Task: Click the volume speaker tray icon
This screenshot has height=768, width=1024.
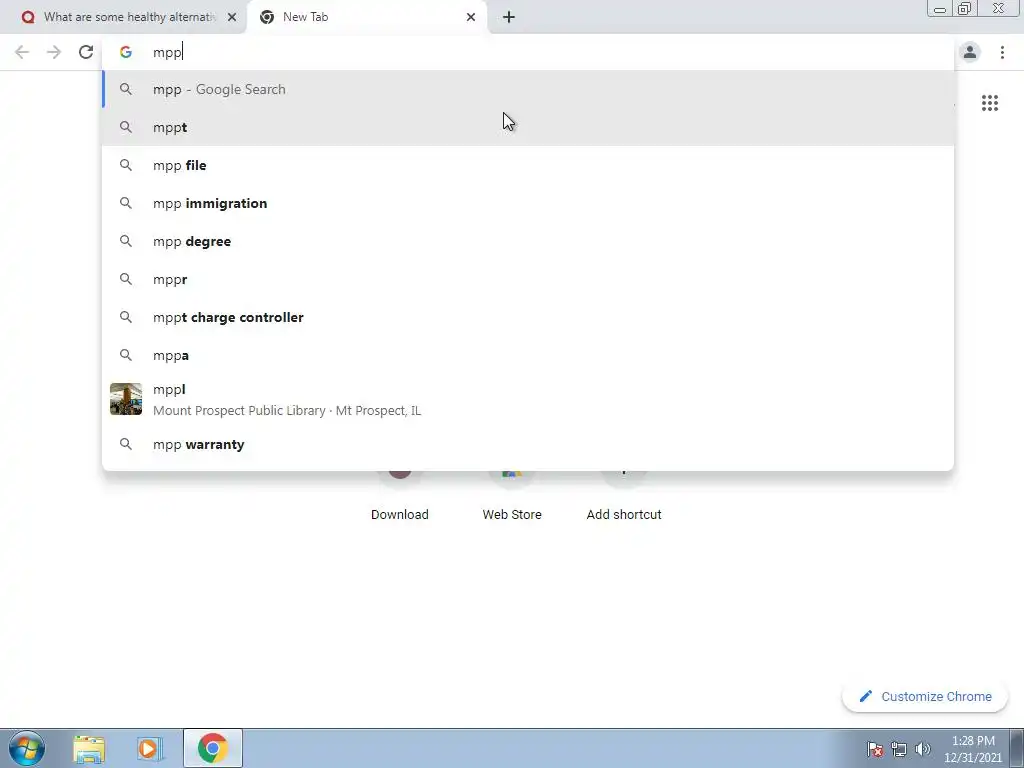Action: (x=923, y=749)
